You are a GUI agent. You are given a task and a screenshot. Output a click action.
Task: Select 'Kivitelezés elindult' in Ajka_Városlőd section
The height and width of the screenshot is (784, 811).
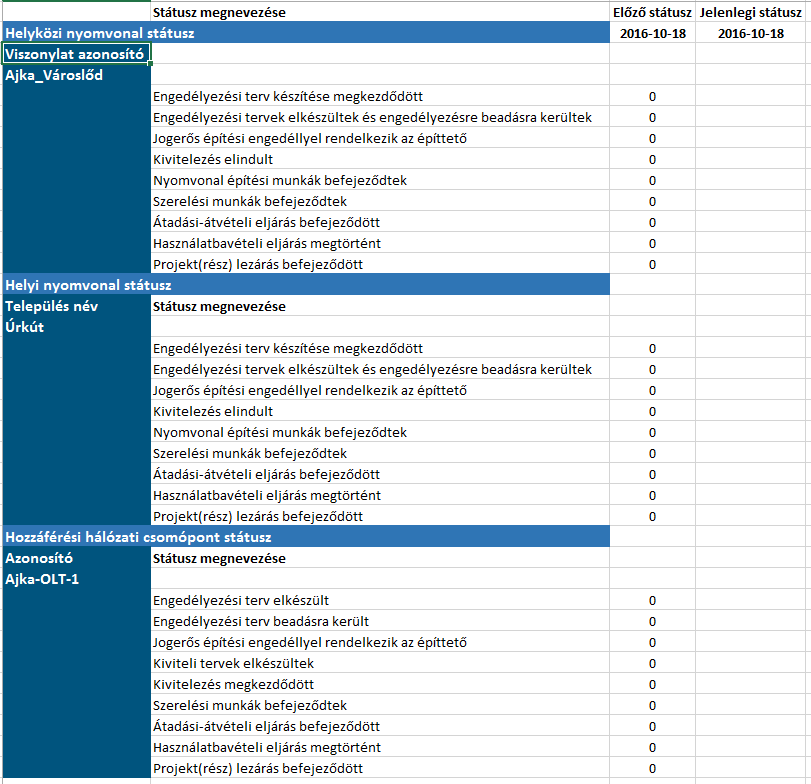pyautogui.click(x=380, y=159)
